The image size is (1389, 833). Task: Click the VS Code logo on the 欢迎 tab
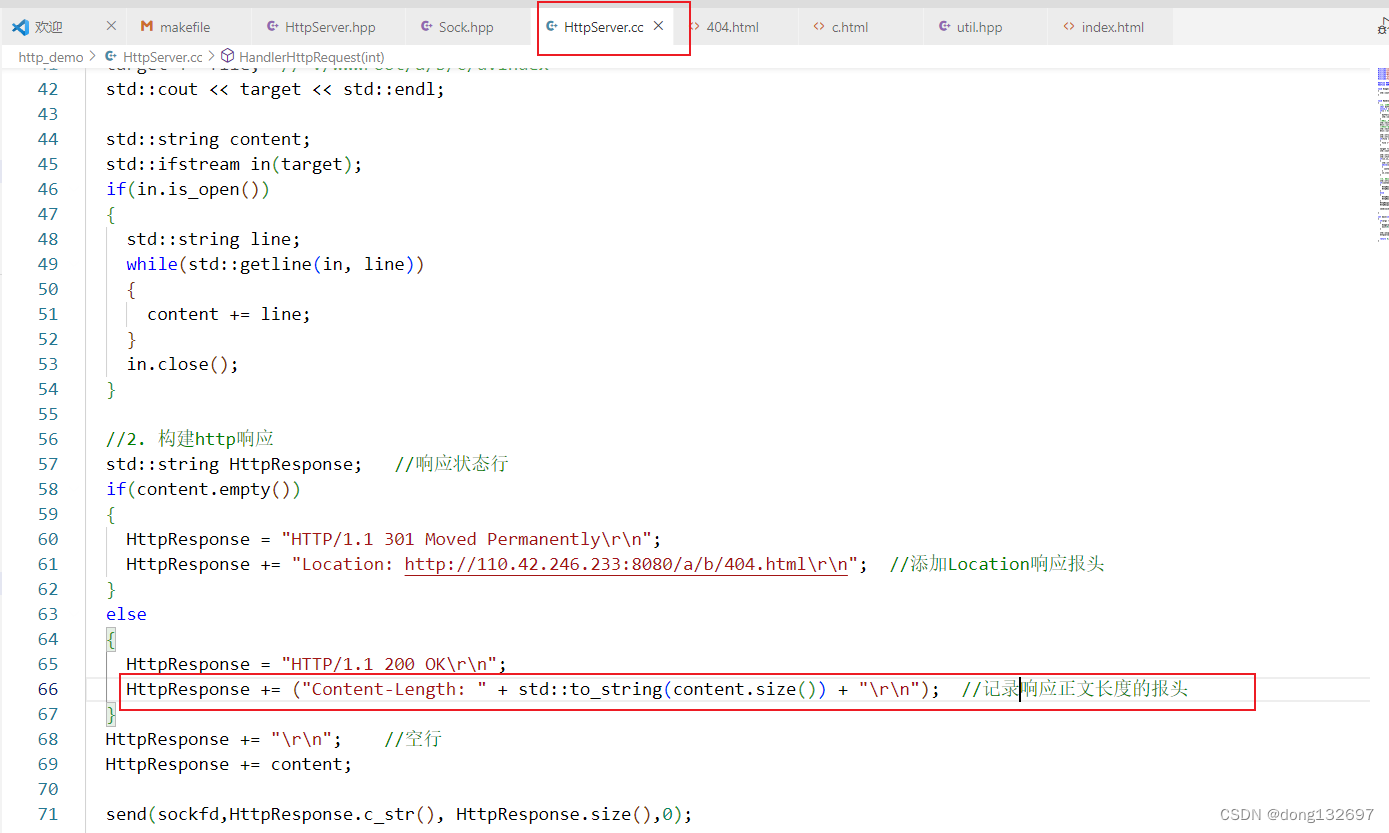[x=20, y=27]
